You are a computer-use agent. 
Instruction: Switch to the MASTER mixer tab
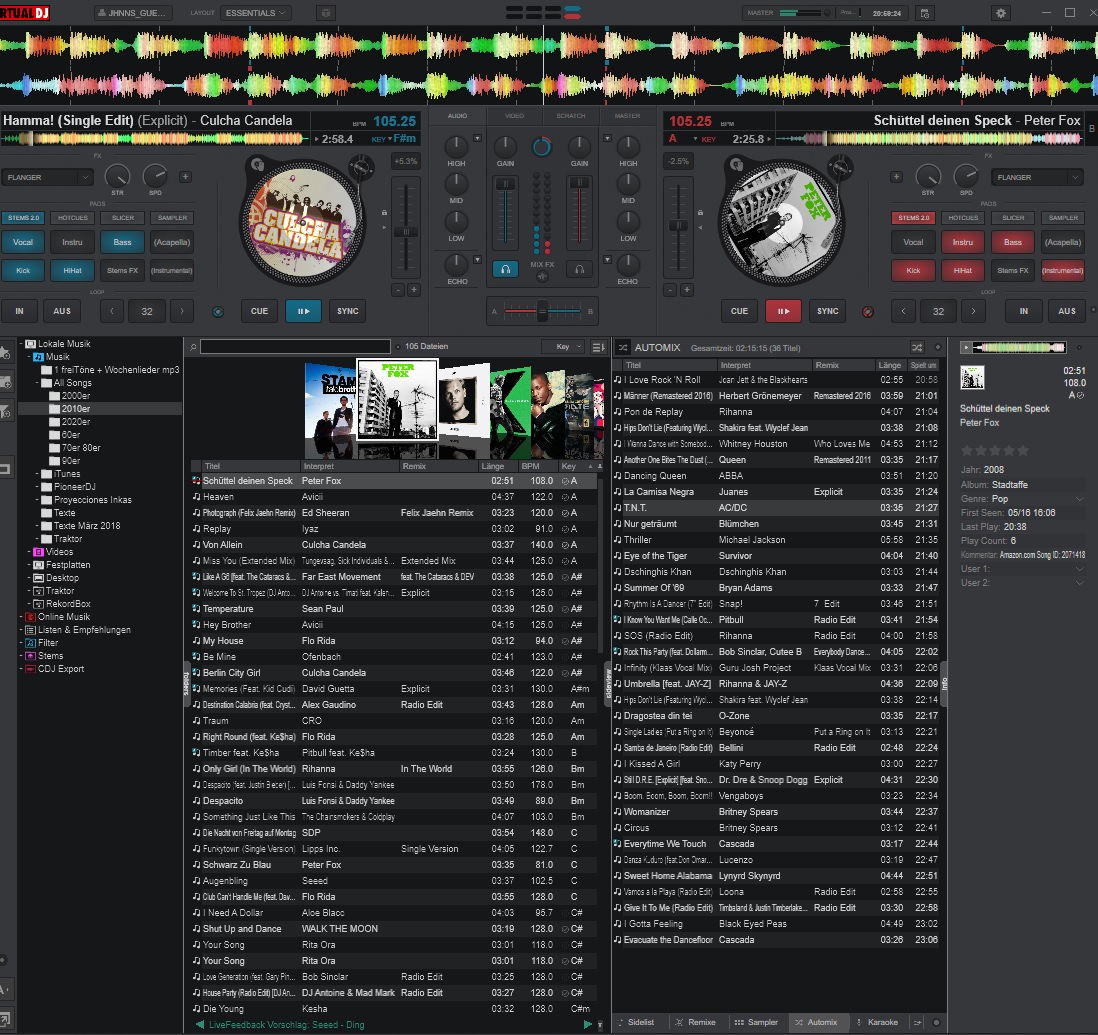[x=627, y=116]
